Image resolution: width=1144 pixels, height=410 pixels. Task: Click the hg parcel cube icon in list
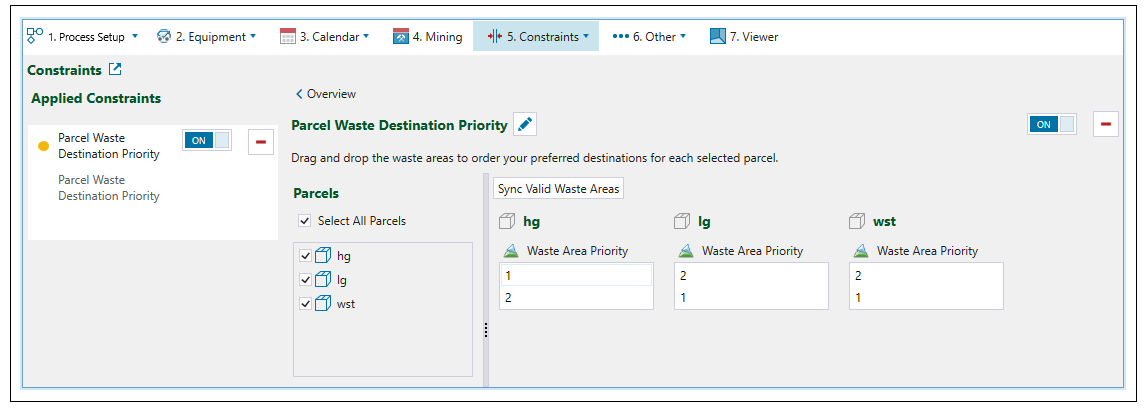pyautogui.click(x=323, y=256)
